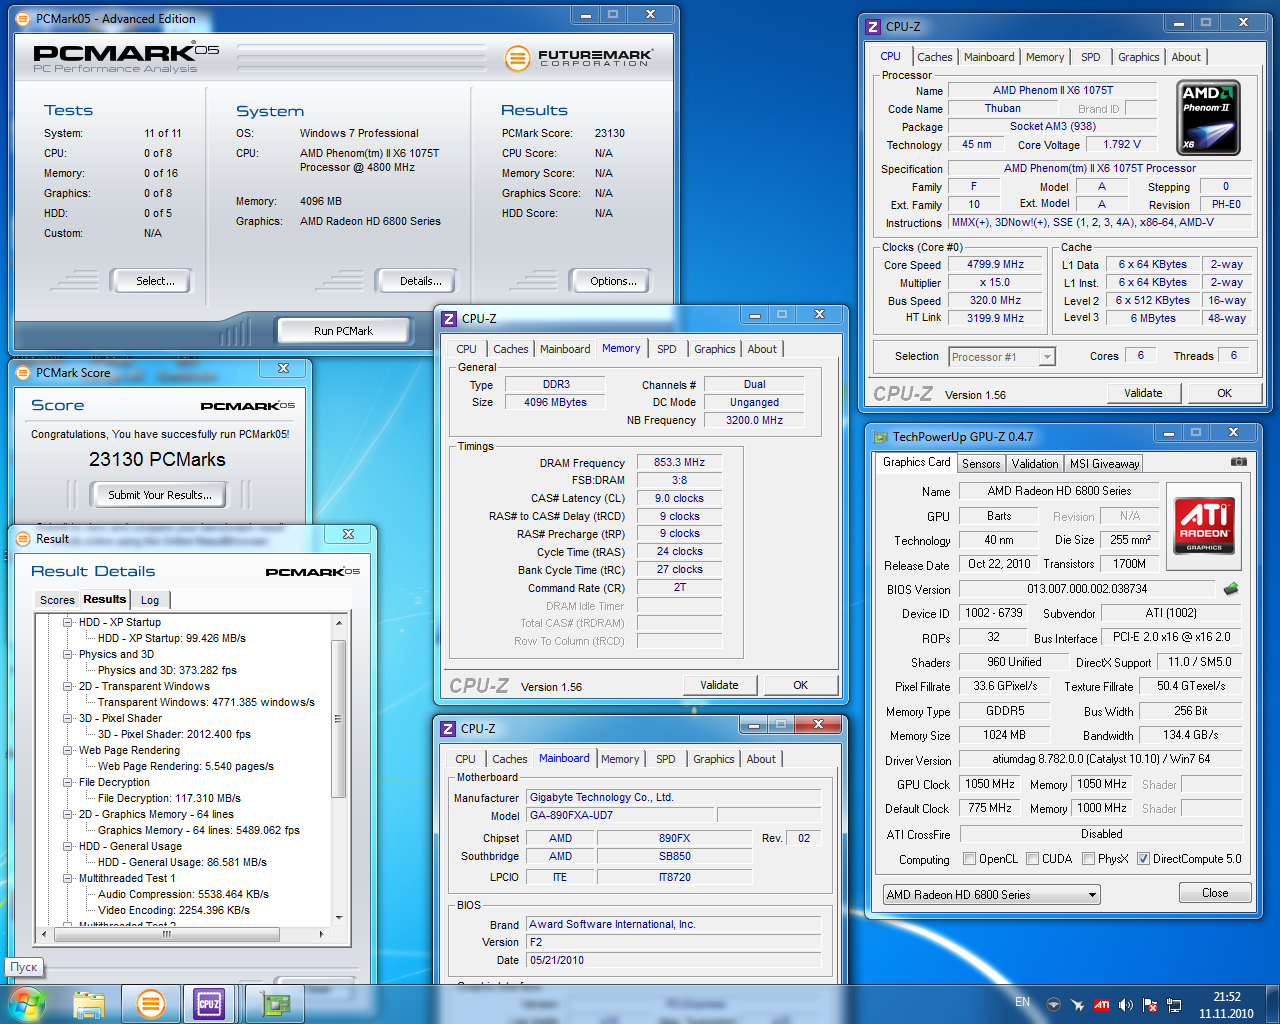The height and width of the screenshot is (1024, 1280).
Task: Open the Caches tab in the CPU-Z CPU window
Action: pos(935,57)
